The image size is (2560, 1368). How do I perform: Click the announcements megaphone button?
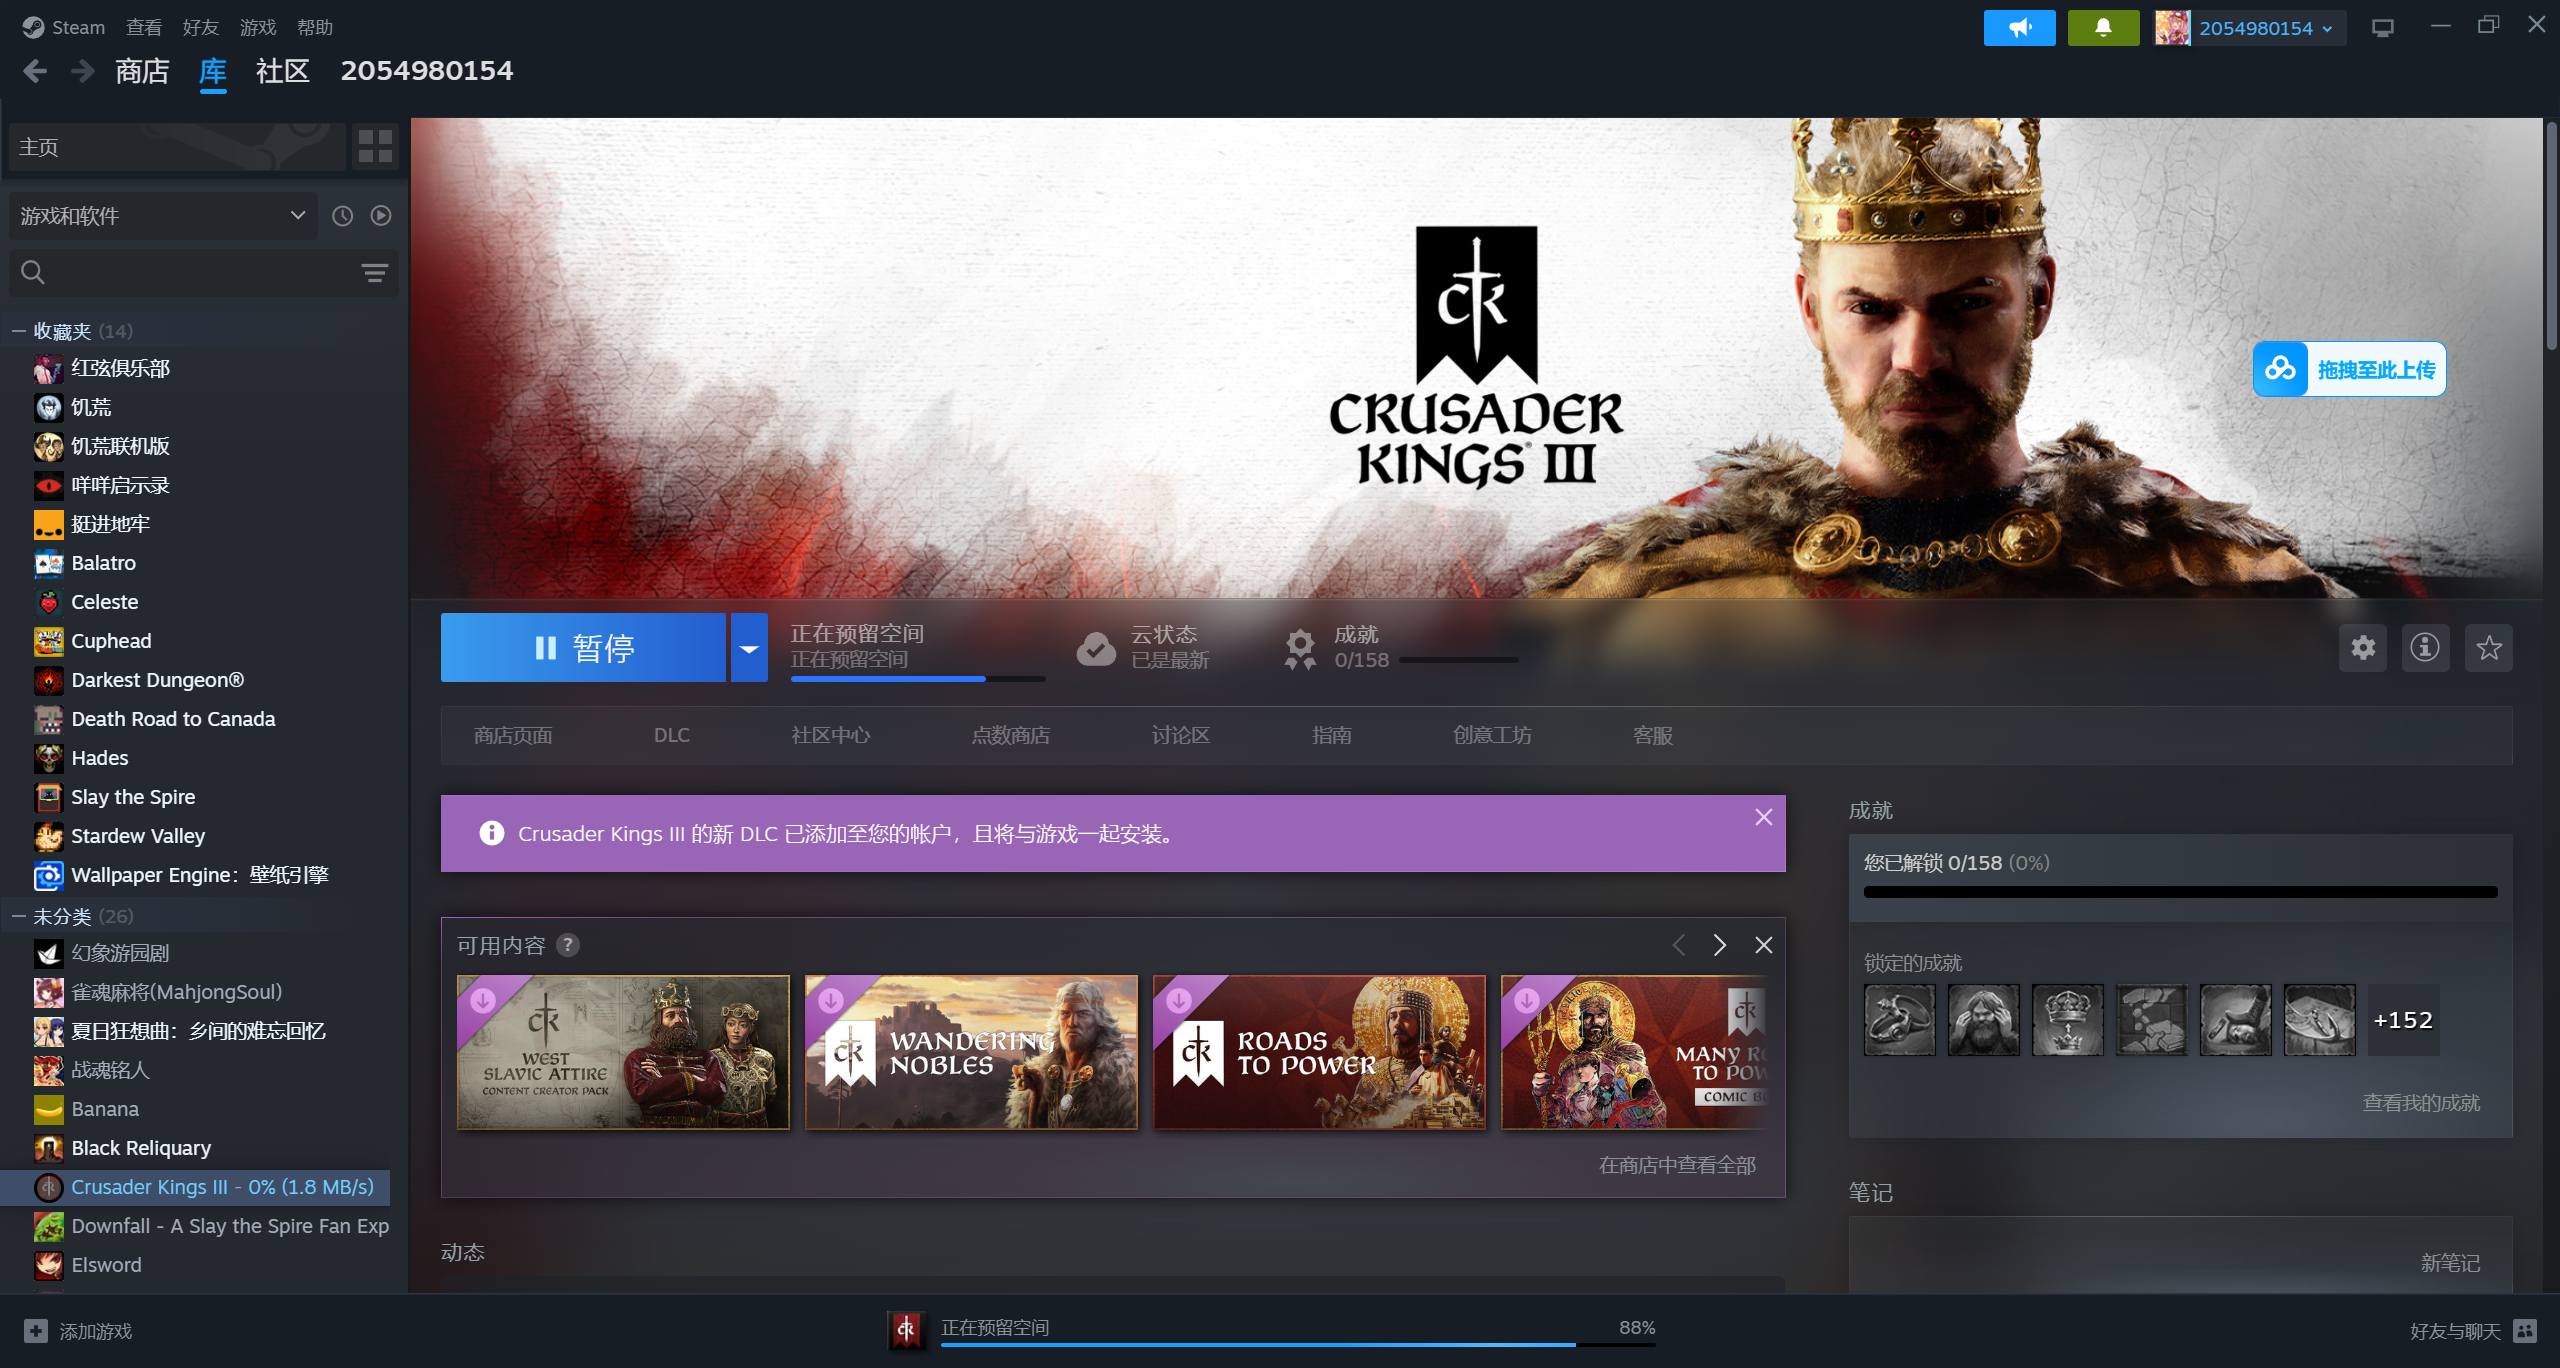(2019, 28)
